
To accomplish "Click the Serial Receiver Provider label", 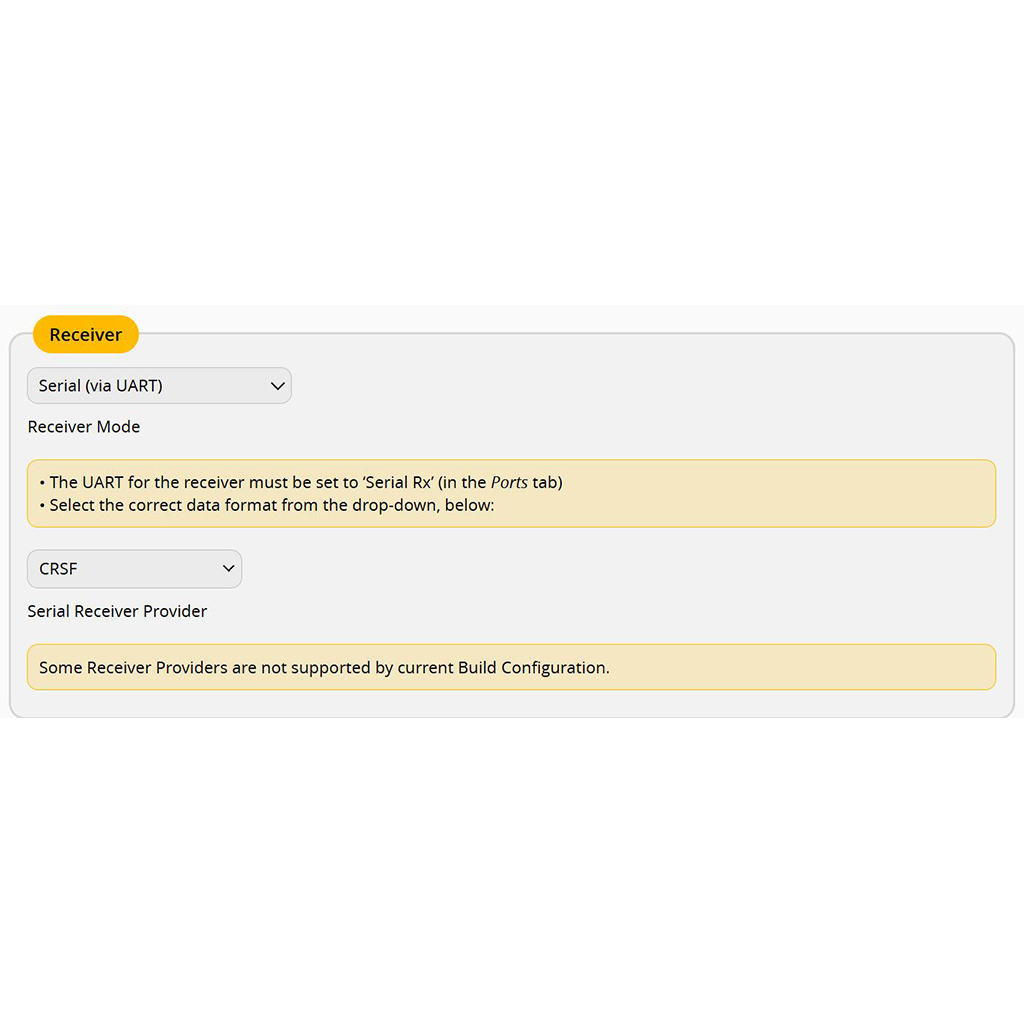I will tap(117, 611).
